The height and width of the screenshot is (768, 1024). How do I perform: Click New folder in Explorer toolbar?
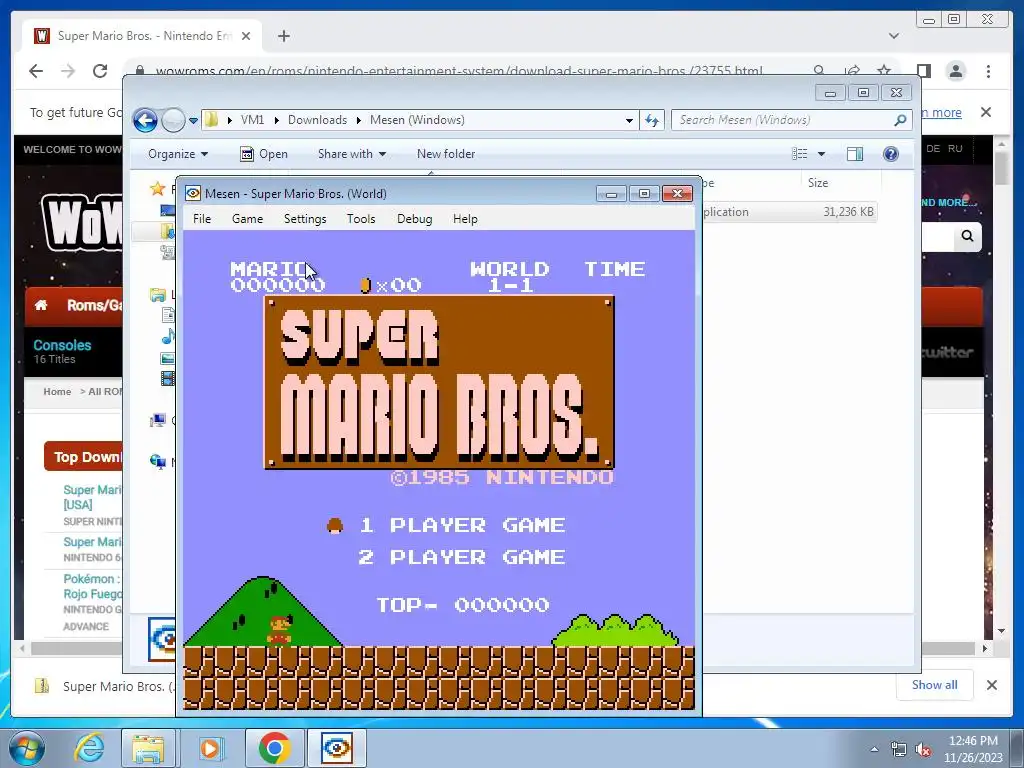click(446, 154)
